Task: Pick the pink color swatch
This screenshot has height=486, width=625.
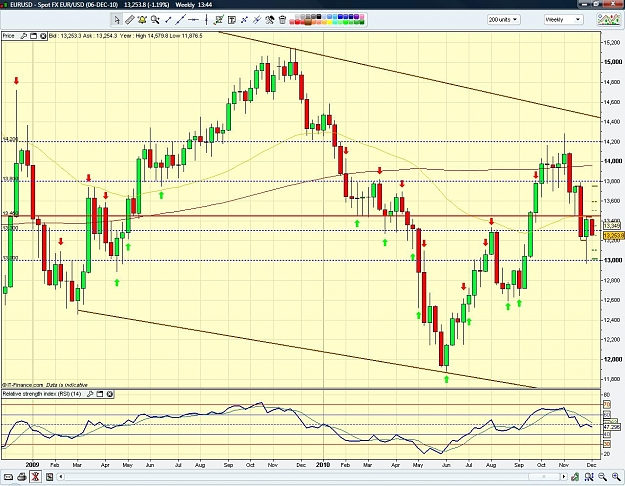Action: tap(362, 16)
